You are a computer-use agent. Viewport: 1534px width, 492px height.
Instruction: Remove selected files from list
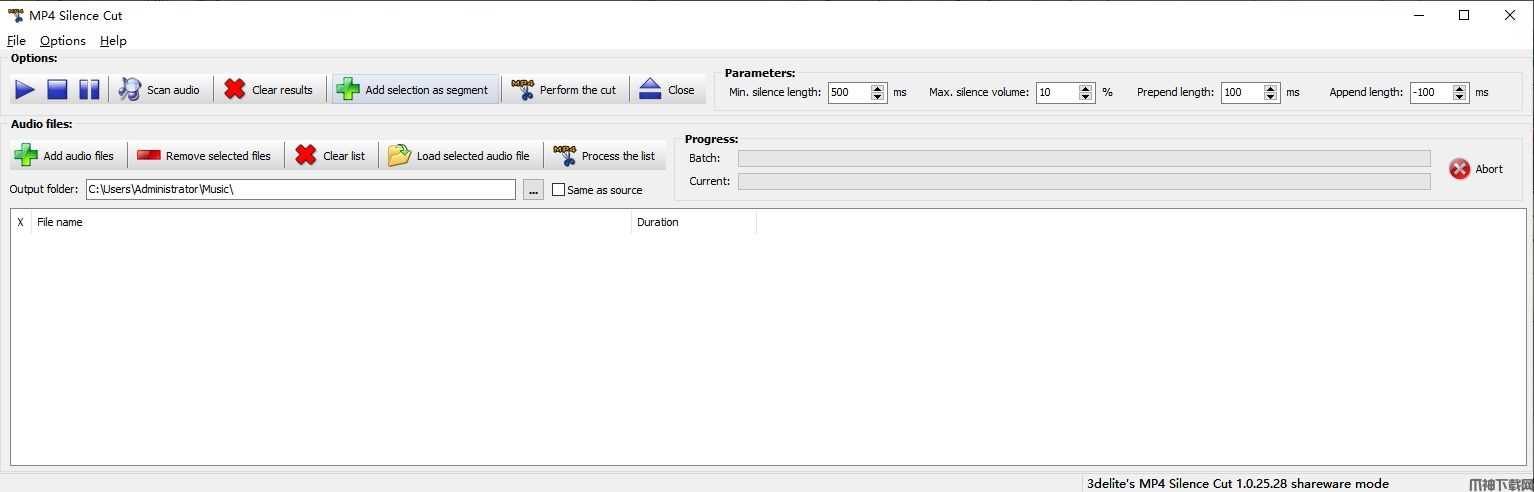205,156
